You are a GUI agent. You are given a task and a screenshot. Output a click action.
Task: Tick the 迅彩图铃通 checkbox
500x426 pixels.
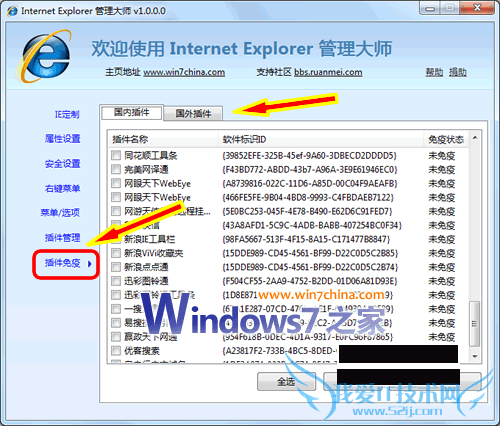tap(116, 281)
